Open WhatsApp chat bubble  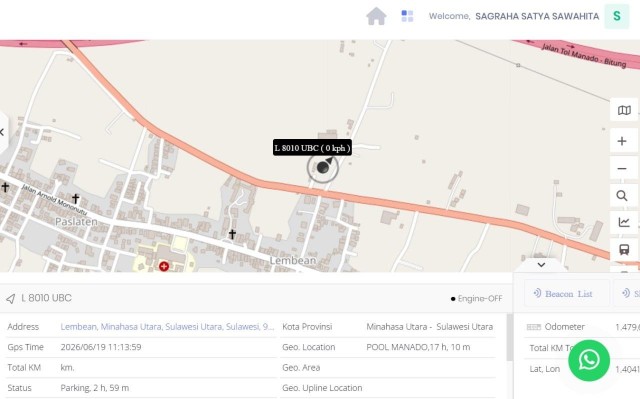pyautogui.click(x=589, y=360)
